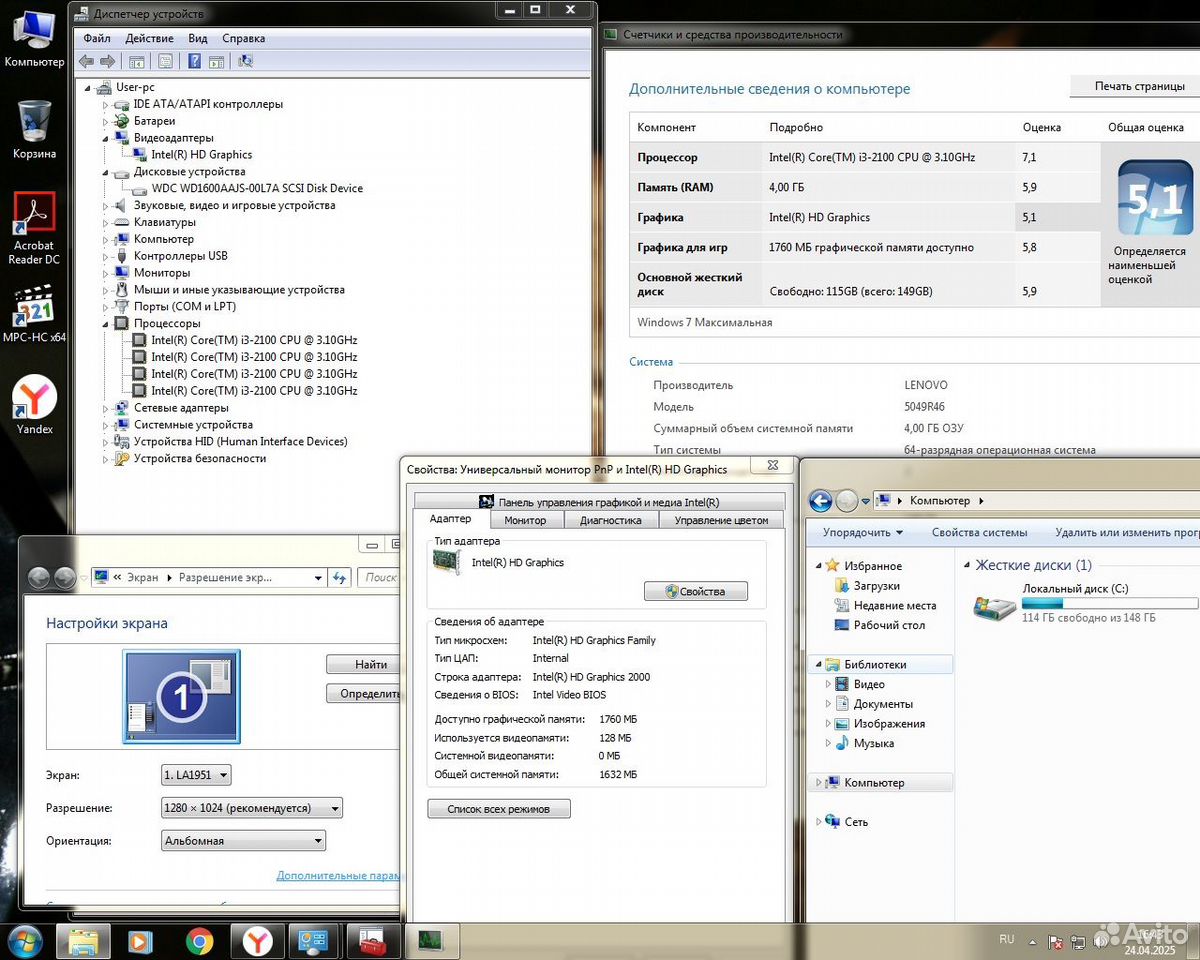Expand Сеть in the navigation pane
This screenshot has height=960, width=1200.
[x=818, y=822]
